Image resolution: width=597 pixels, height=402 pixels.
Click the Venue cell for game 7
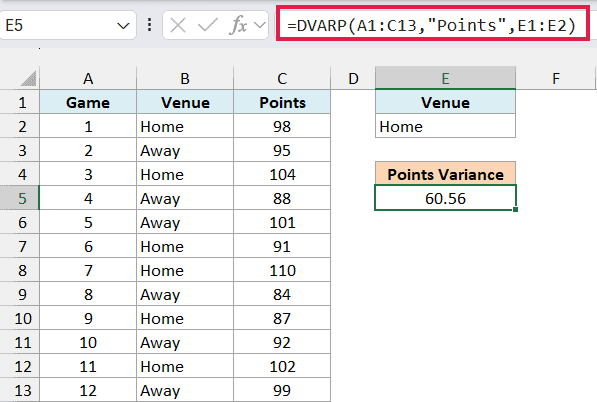pos(185,270)
